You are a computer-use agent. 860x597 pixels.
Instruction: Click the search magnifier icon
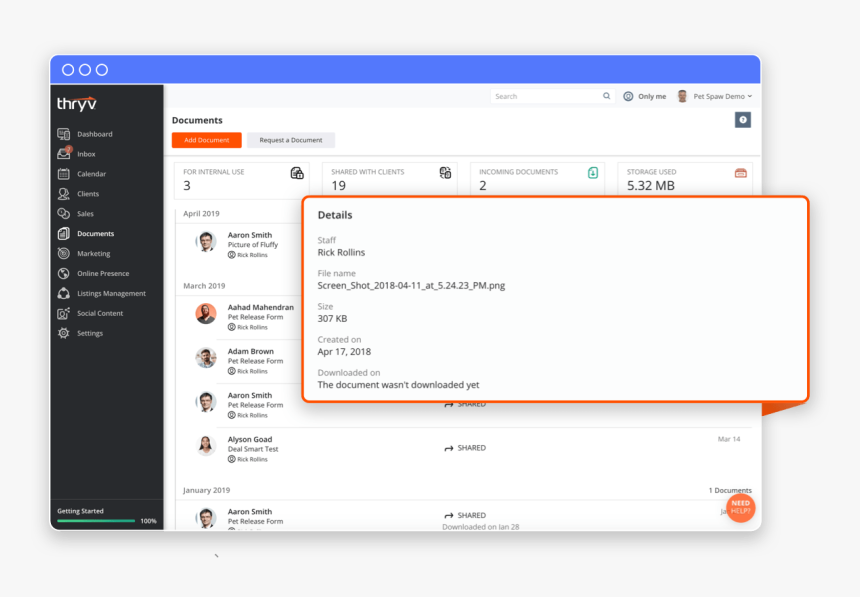pyautogui.click(x=607, y=96)
